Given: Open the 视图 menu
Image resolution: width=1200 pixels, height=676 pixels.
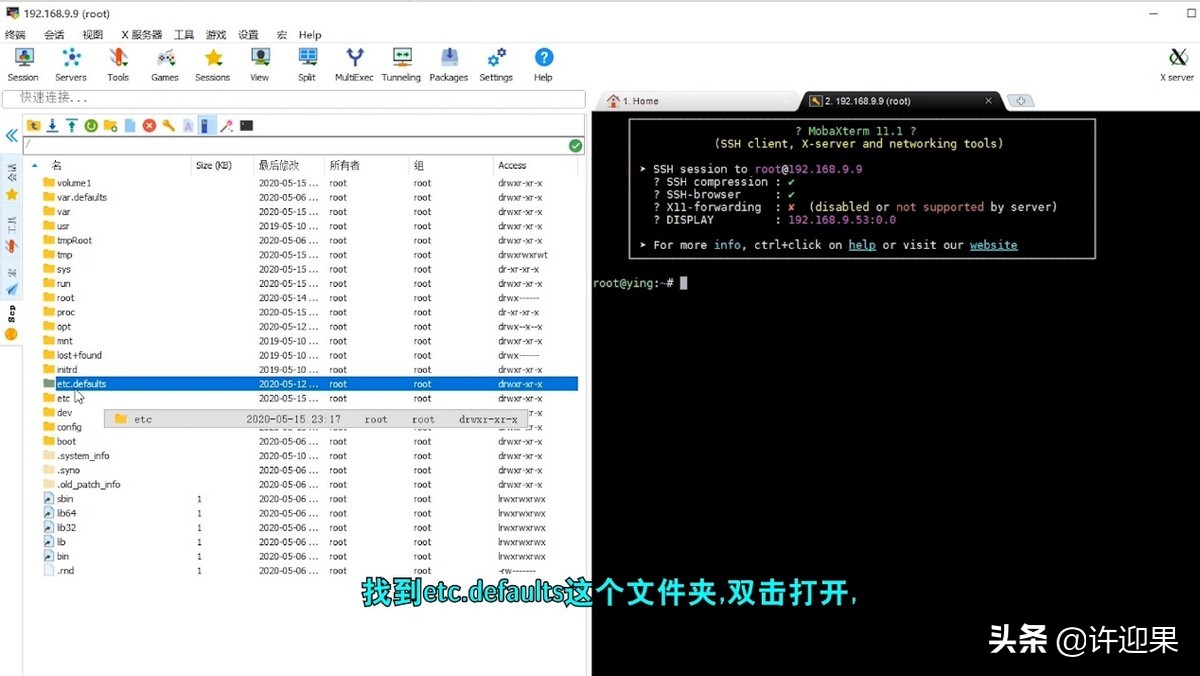Looking at the screenshot, I should click(93, 34).
